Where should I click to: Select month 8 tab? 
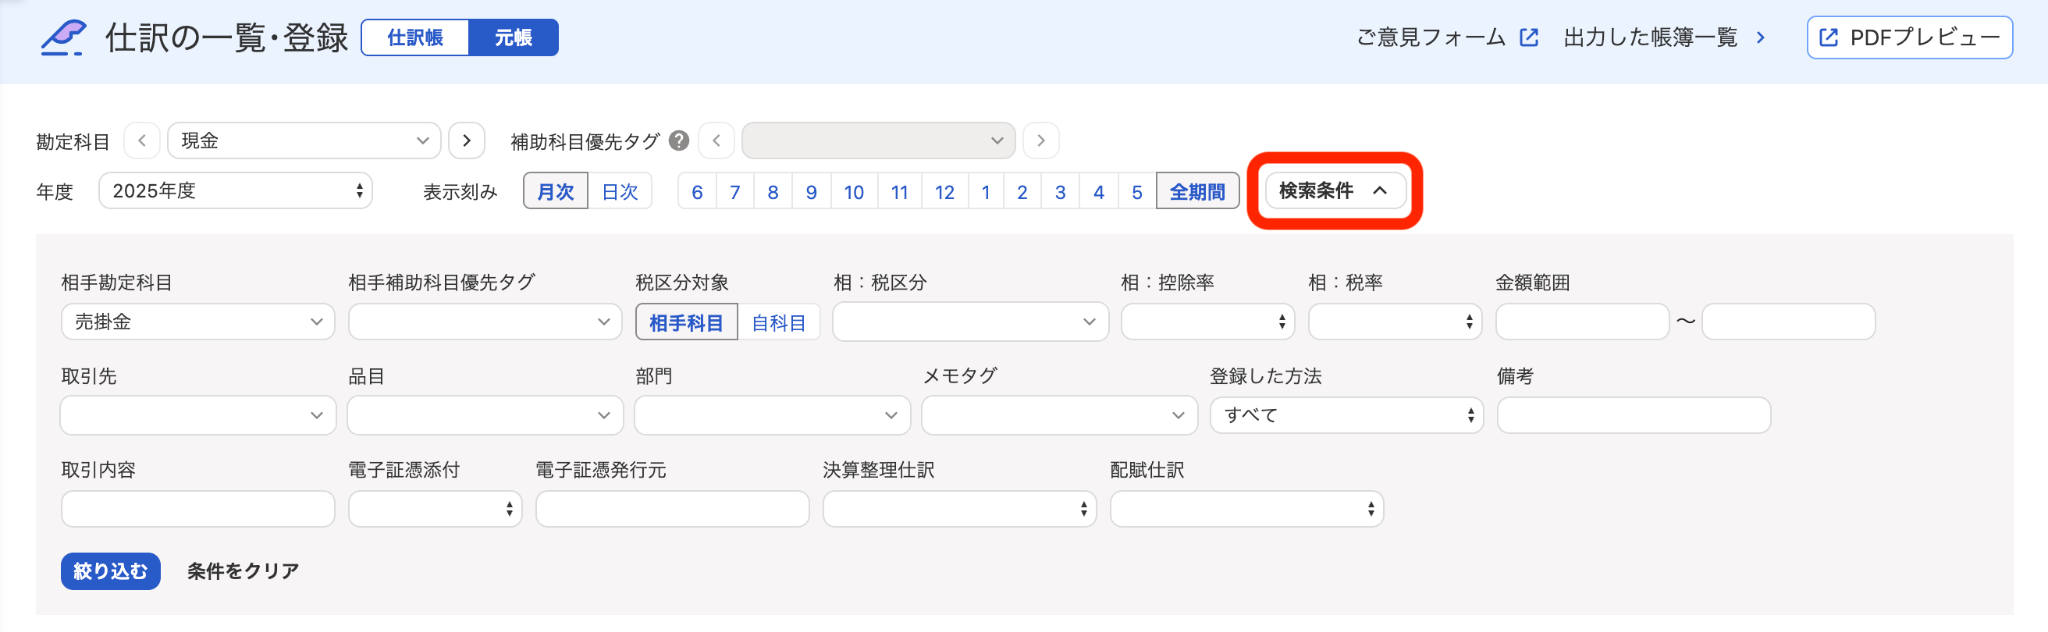click(x=773, y=191)
